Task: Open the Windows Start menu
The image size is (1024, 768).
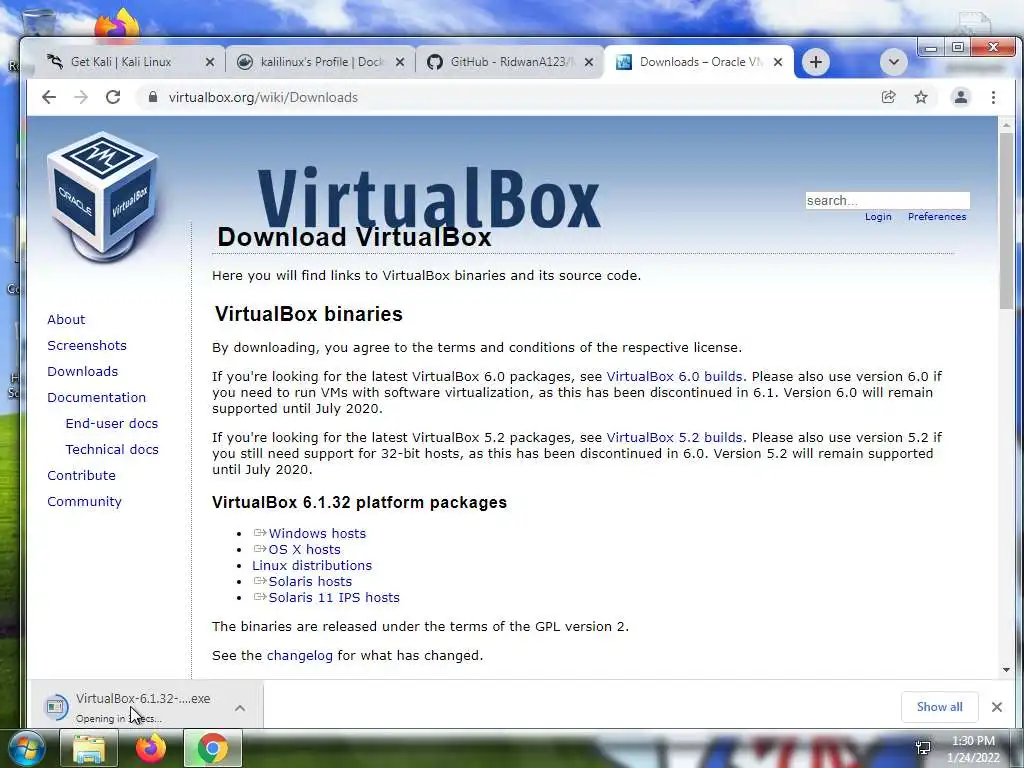Action: [27, 749]
